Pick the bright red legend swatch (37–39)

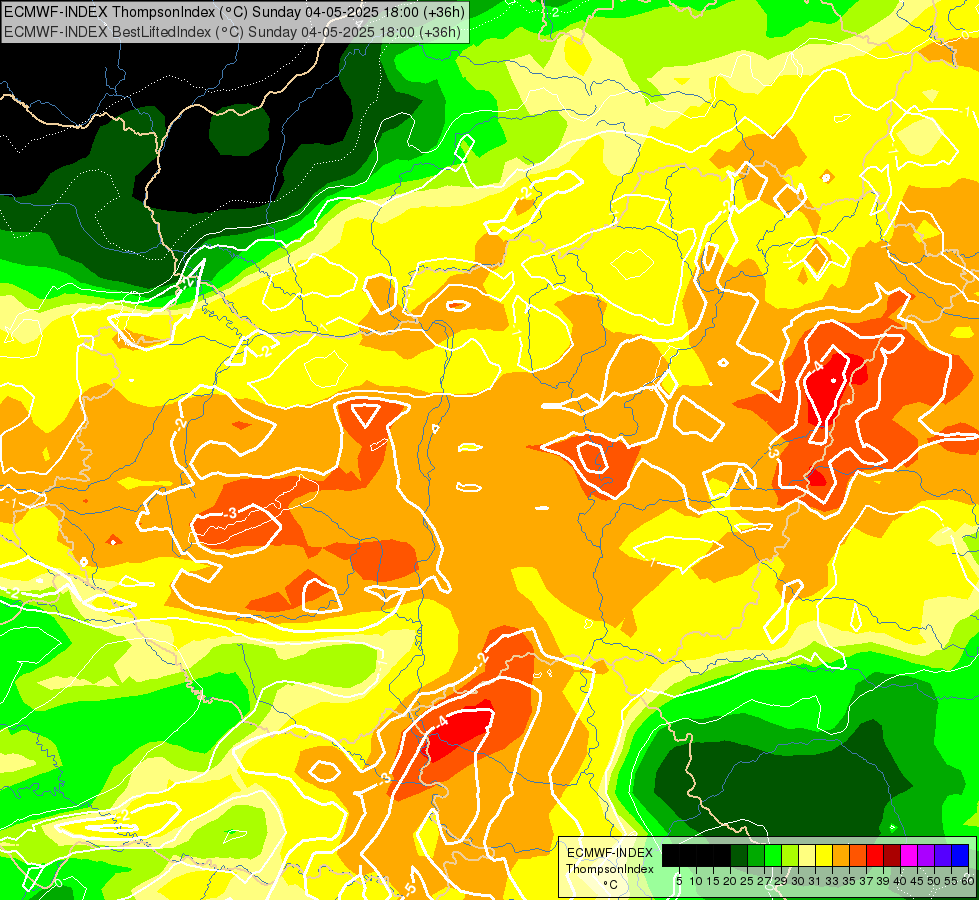tap(875, 856)
